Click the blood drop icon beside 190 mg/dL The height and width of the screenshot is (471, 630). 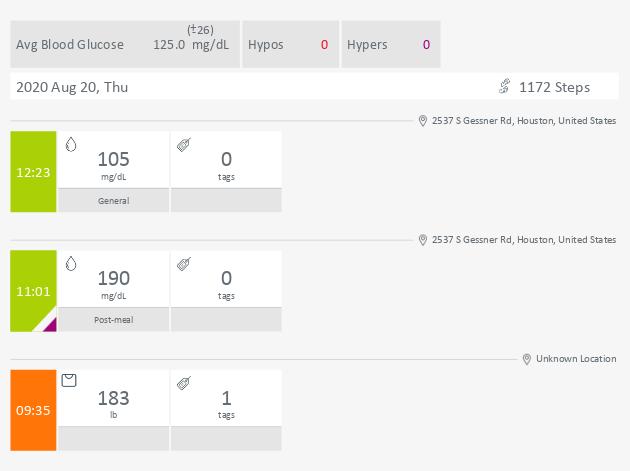[x=71, y=264]
